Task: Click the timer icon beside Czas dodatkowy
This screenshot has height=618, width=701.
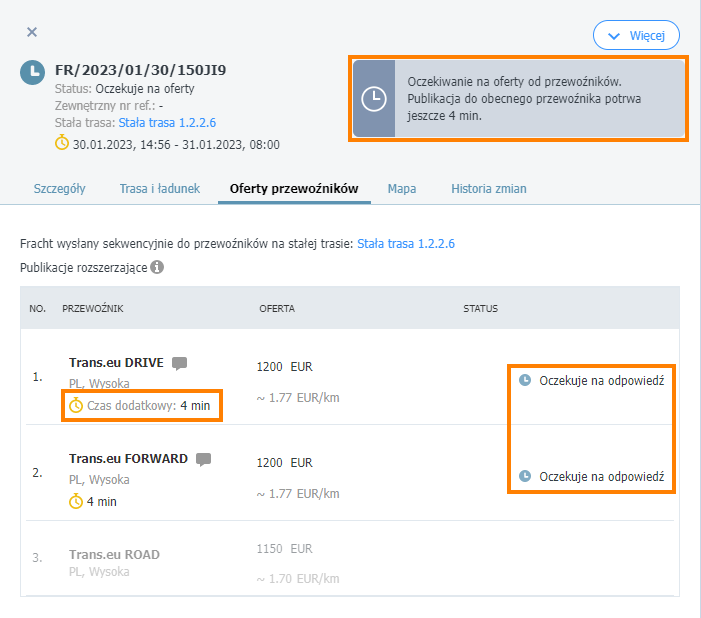Action: point(76,405)
